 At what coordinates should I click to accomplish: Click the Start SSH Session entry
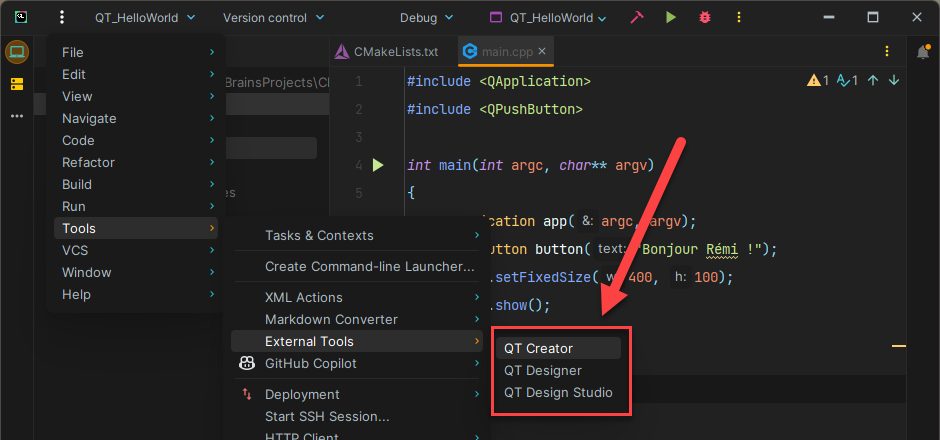tap(326, 416)
